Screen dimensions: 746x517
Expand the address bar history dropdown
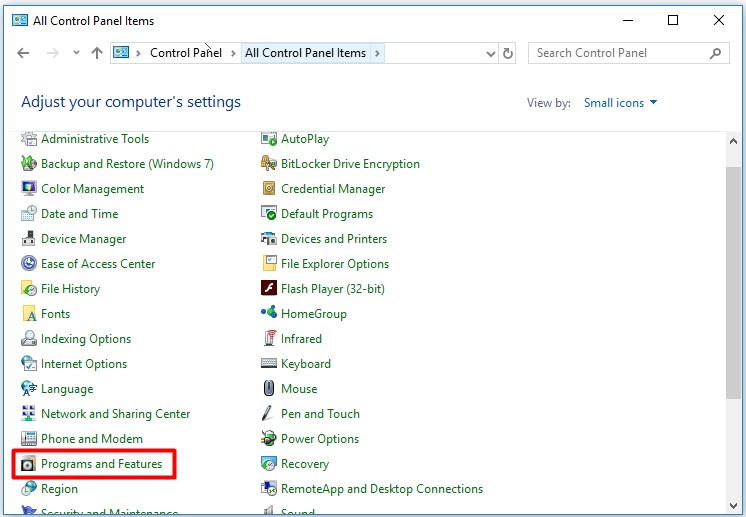(x=491, y=53)
